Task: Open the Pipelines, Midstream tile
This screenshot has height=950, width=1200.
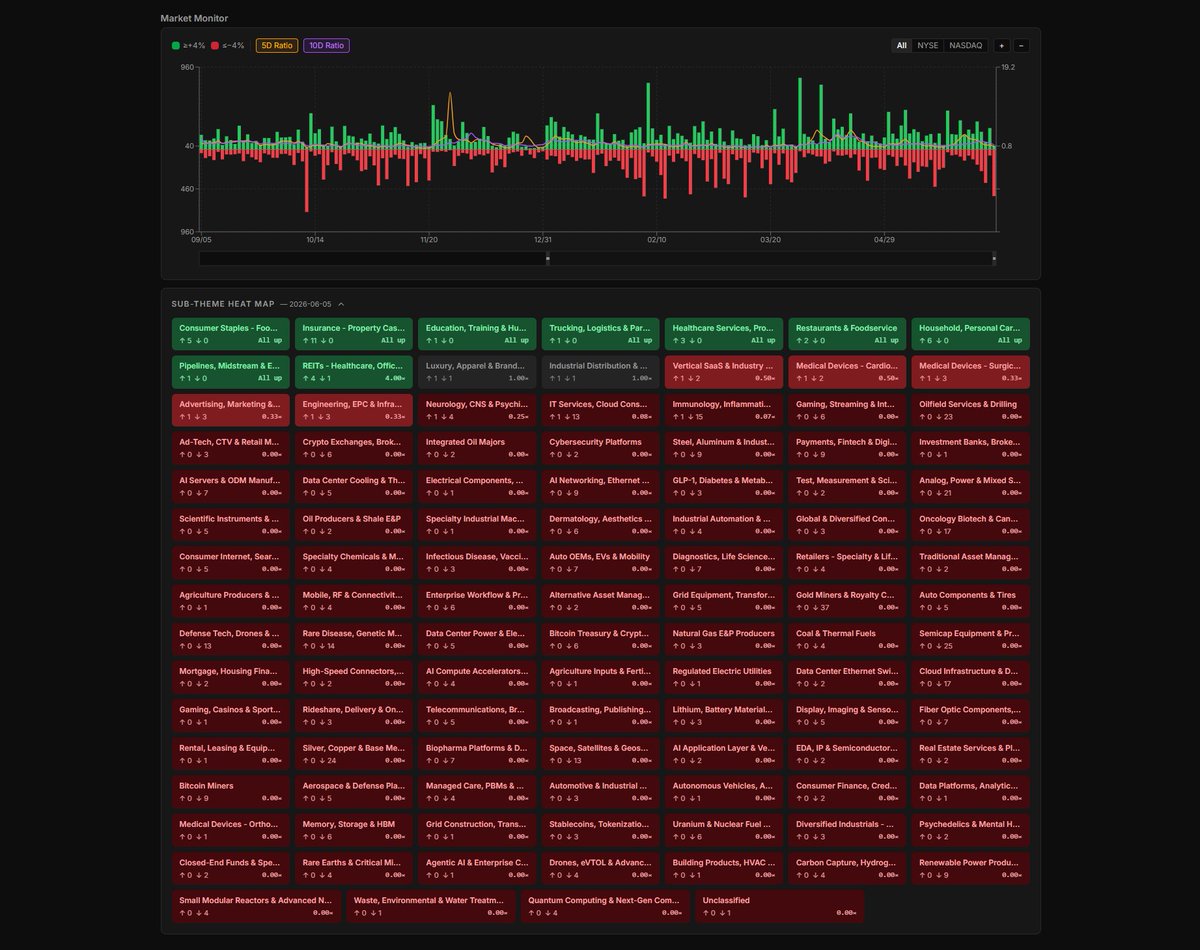Action: click(231, 372)
